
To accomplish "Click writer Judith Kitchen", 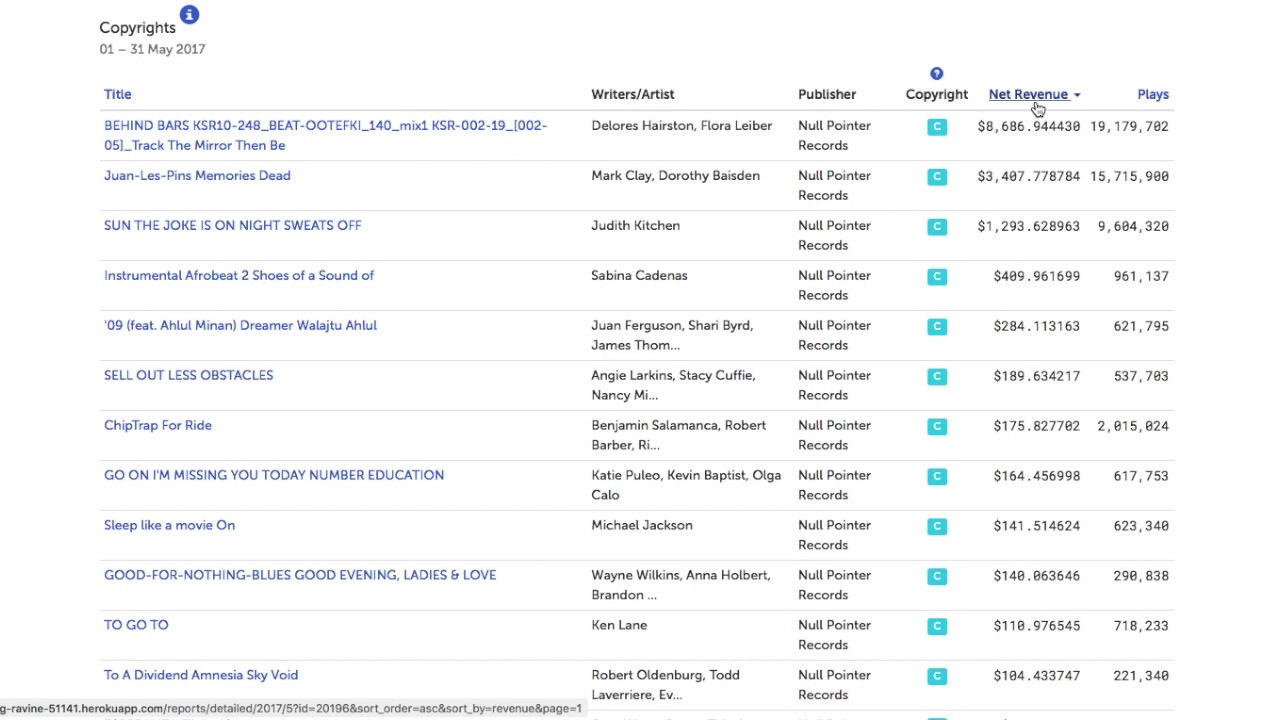I will (635, 225).
